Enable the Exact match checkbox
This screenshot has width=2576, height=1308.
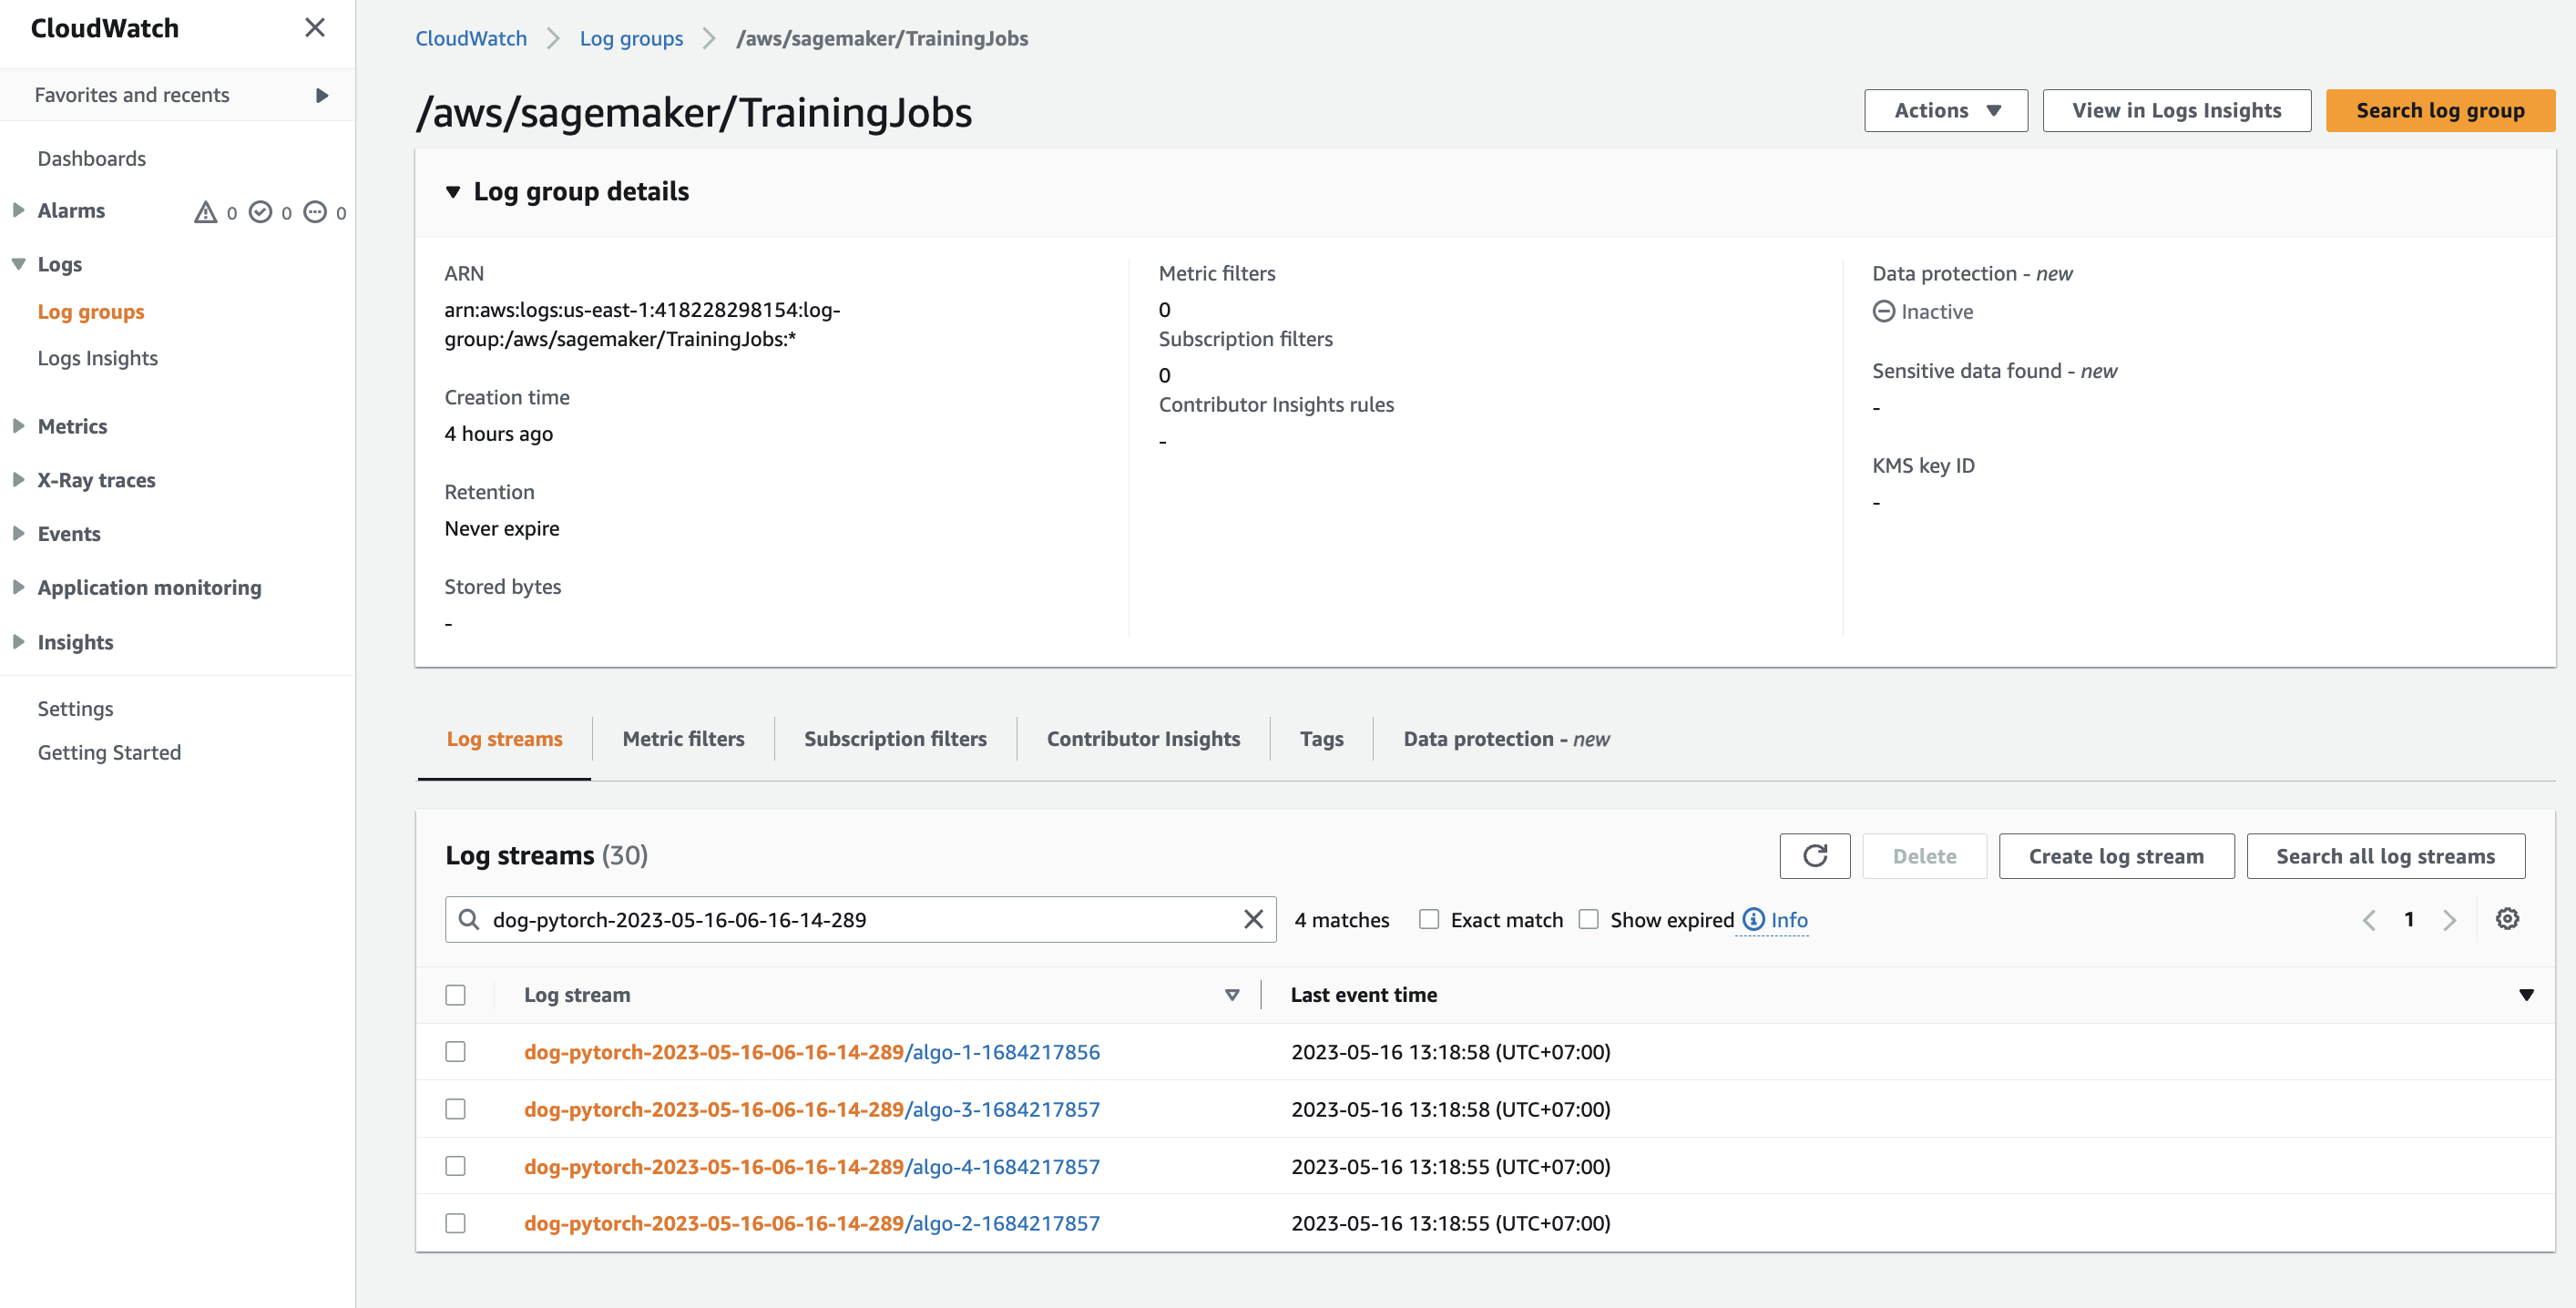click(1428, 919)
